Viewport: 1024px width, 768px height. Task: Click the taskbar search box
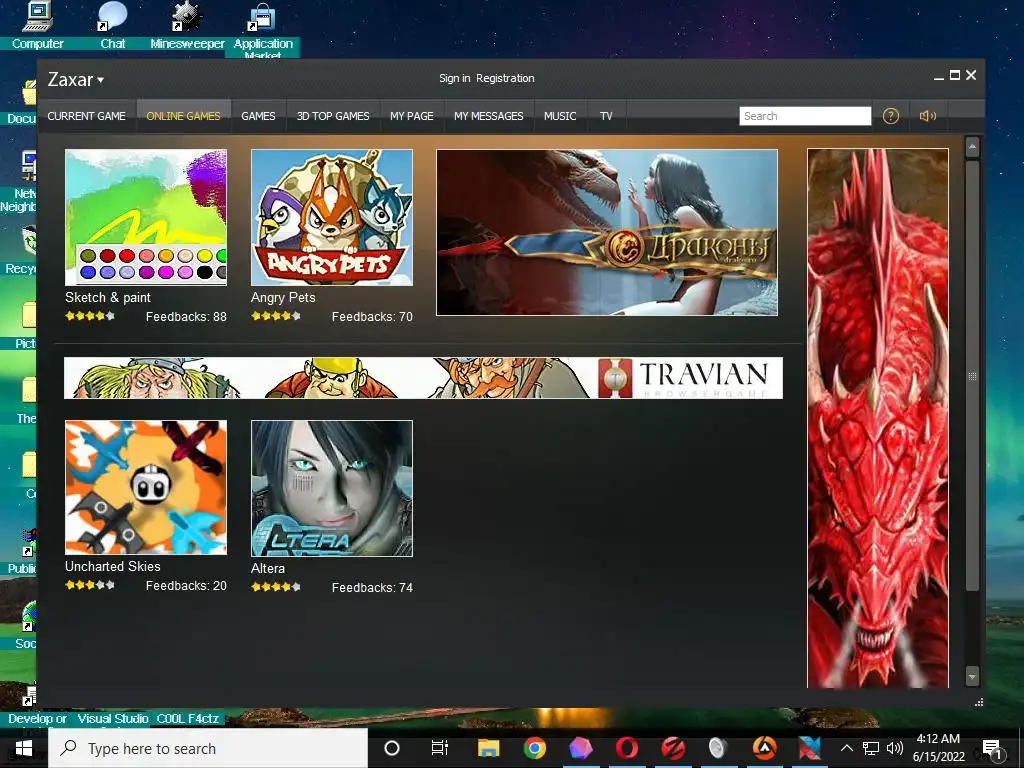coord(208,748)
